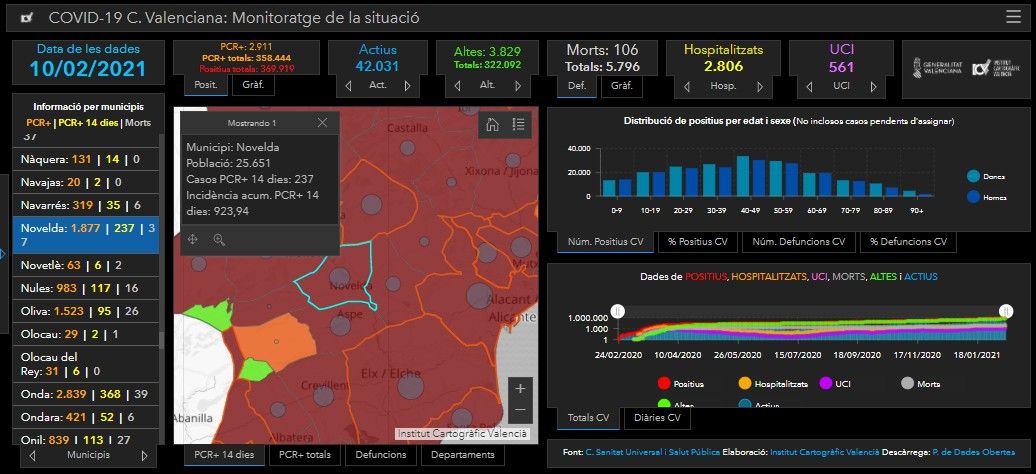1036x474 pixels.
Task: Open Institut Cartogràfic Valencià footer link
Action: [x=824, y=453]
